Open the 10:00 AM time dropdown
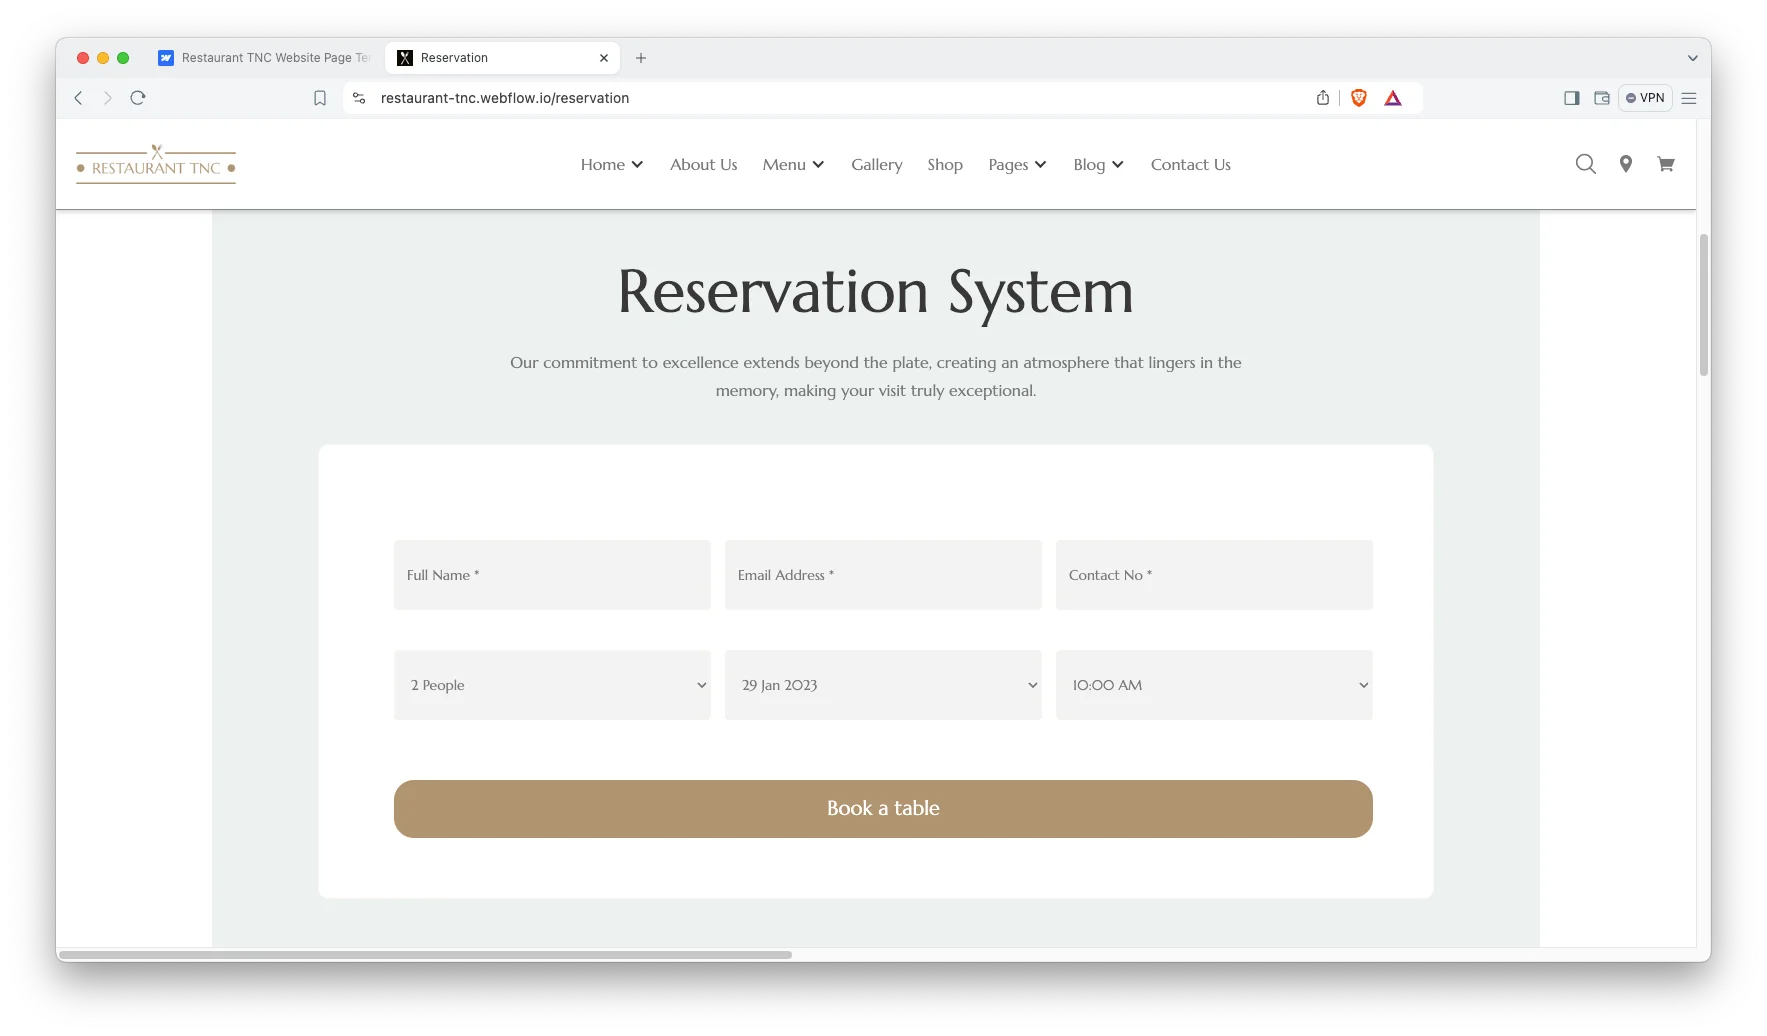The height and width of the screenshot is (1036, 1767). tap(1214, 685)
